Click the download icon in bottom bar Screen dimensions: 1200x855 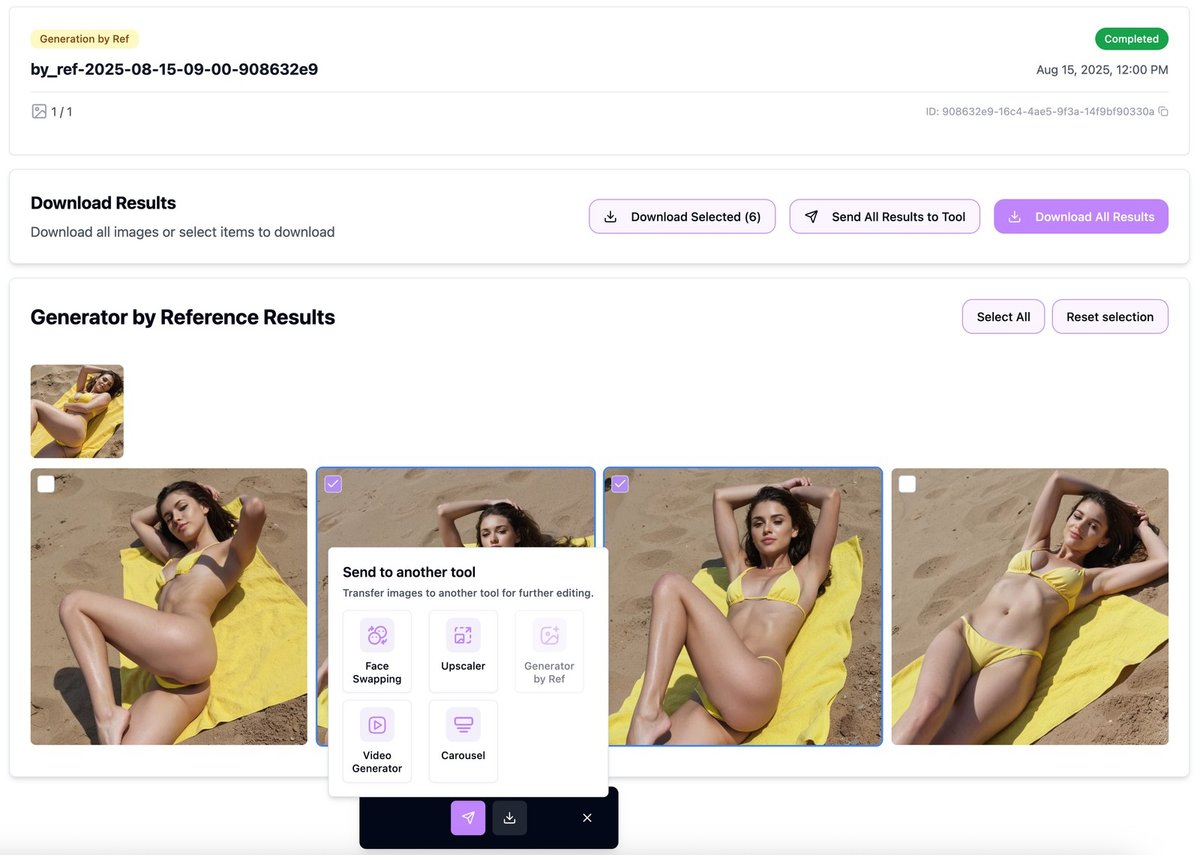coord(509,818)
